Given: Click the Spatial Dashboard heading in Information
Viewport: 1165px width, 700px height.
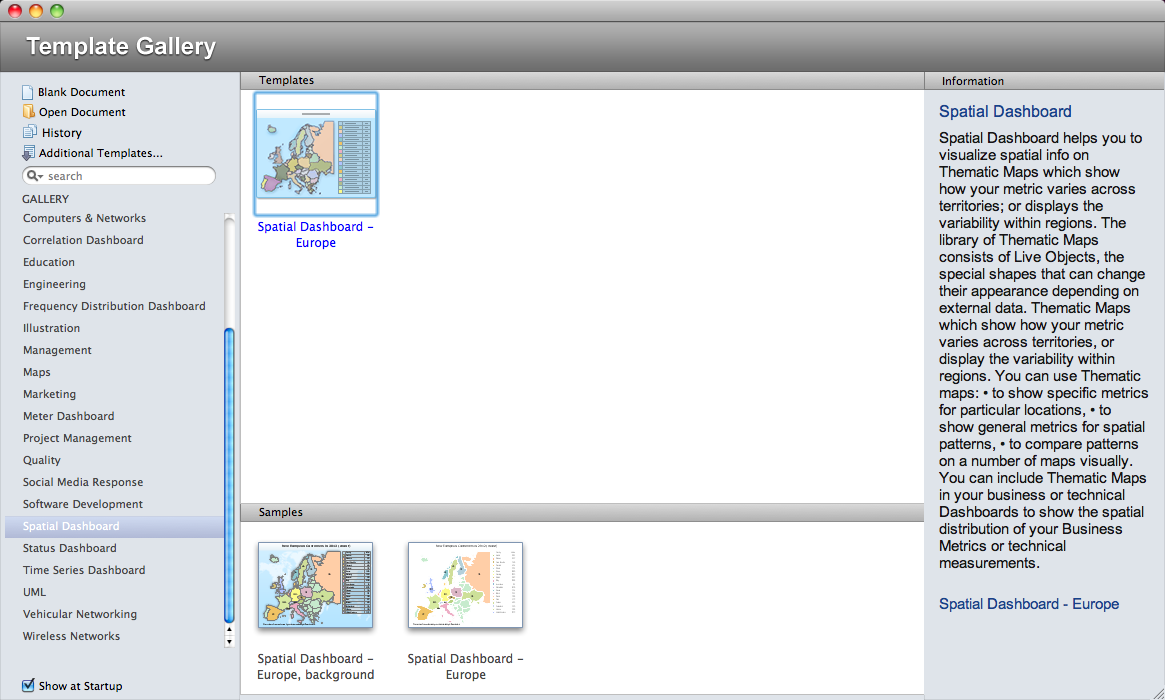Looking at the screenshot, I should (x=1005, y=111).
